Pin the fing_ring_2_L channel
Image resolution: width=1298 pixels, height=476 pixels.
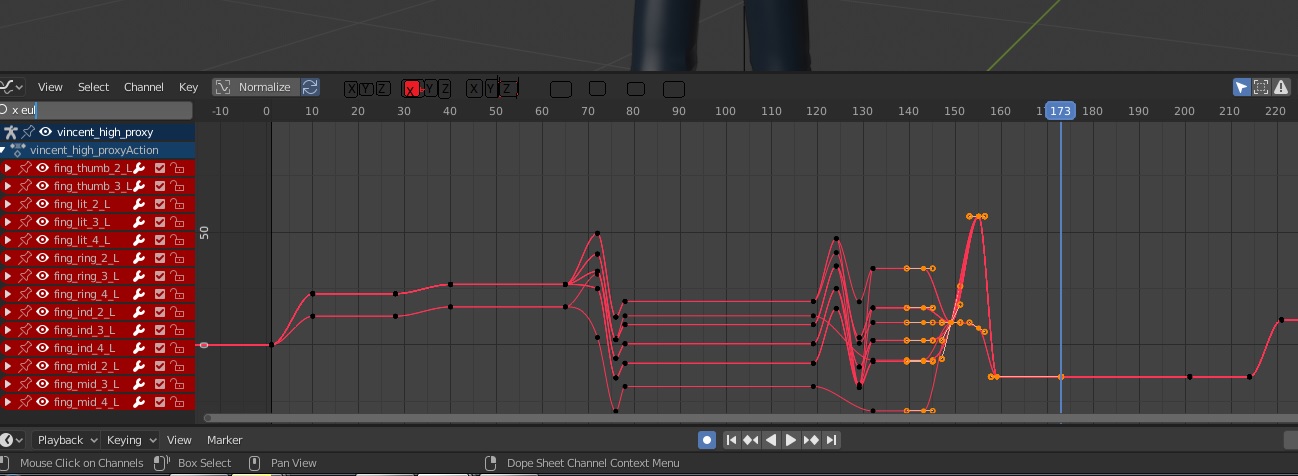tap(25, 258)
